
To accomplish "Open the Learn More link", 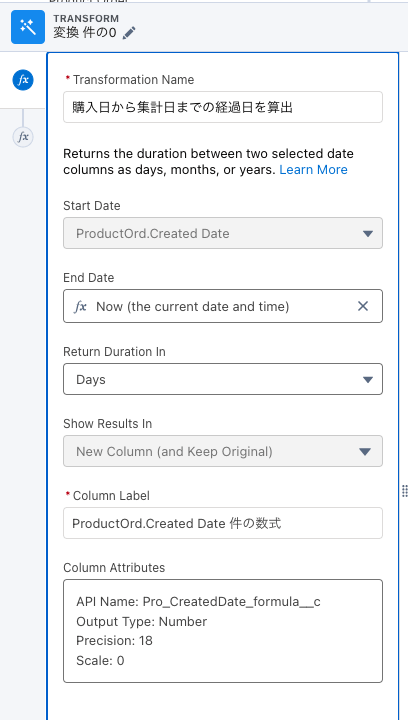I will tap(313, 170).
